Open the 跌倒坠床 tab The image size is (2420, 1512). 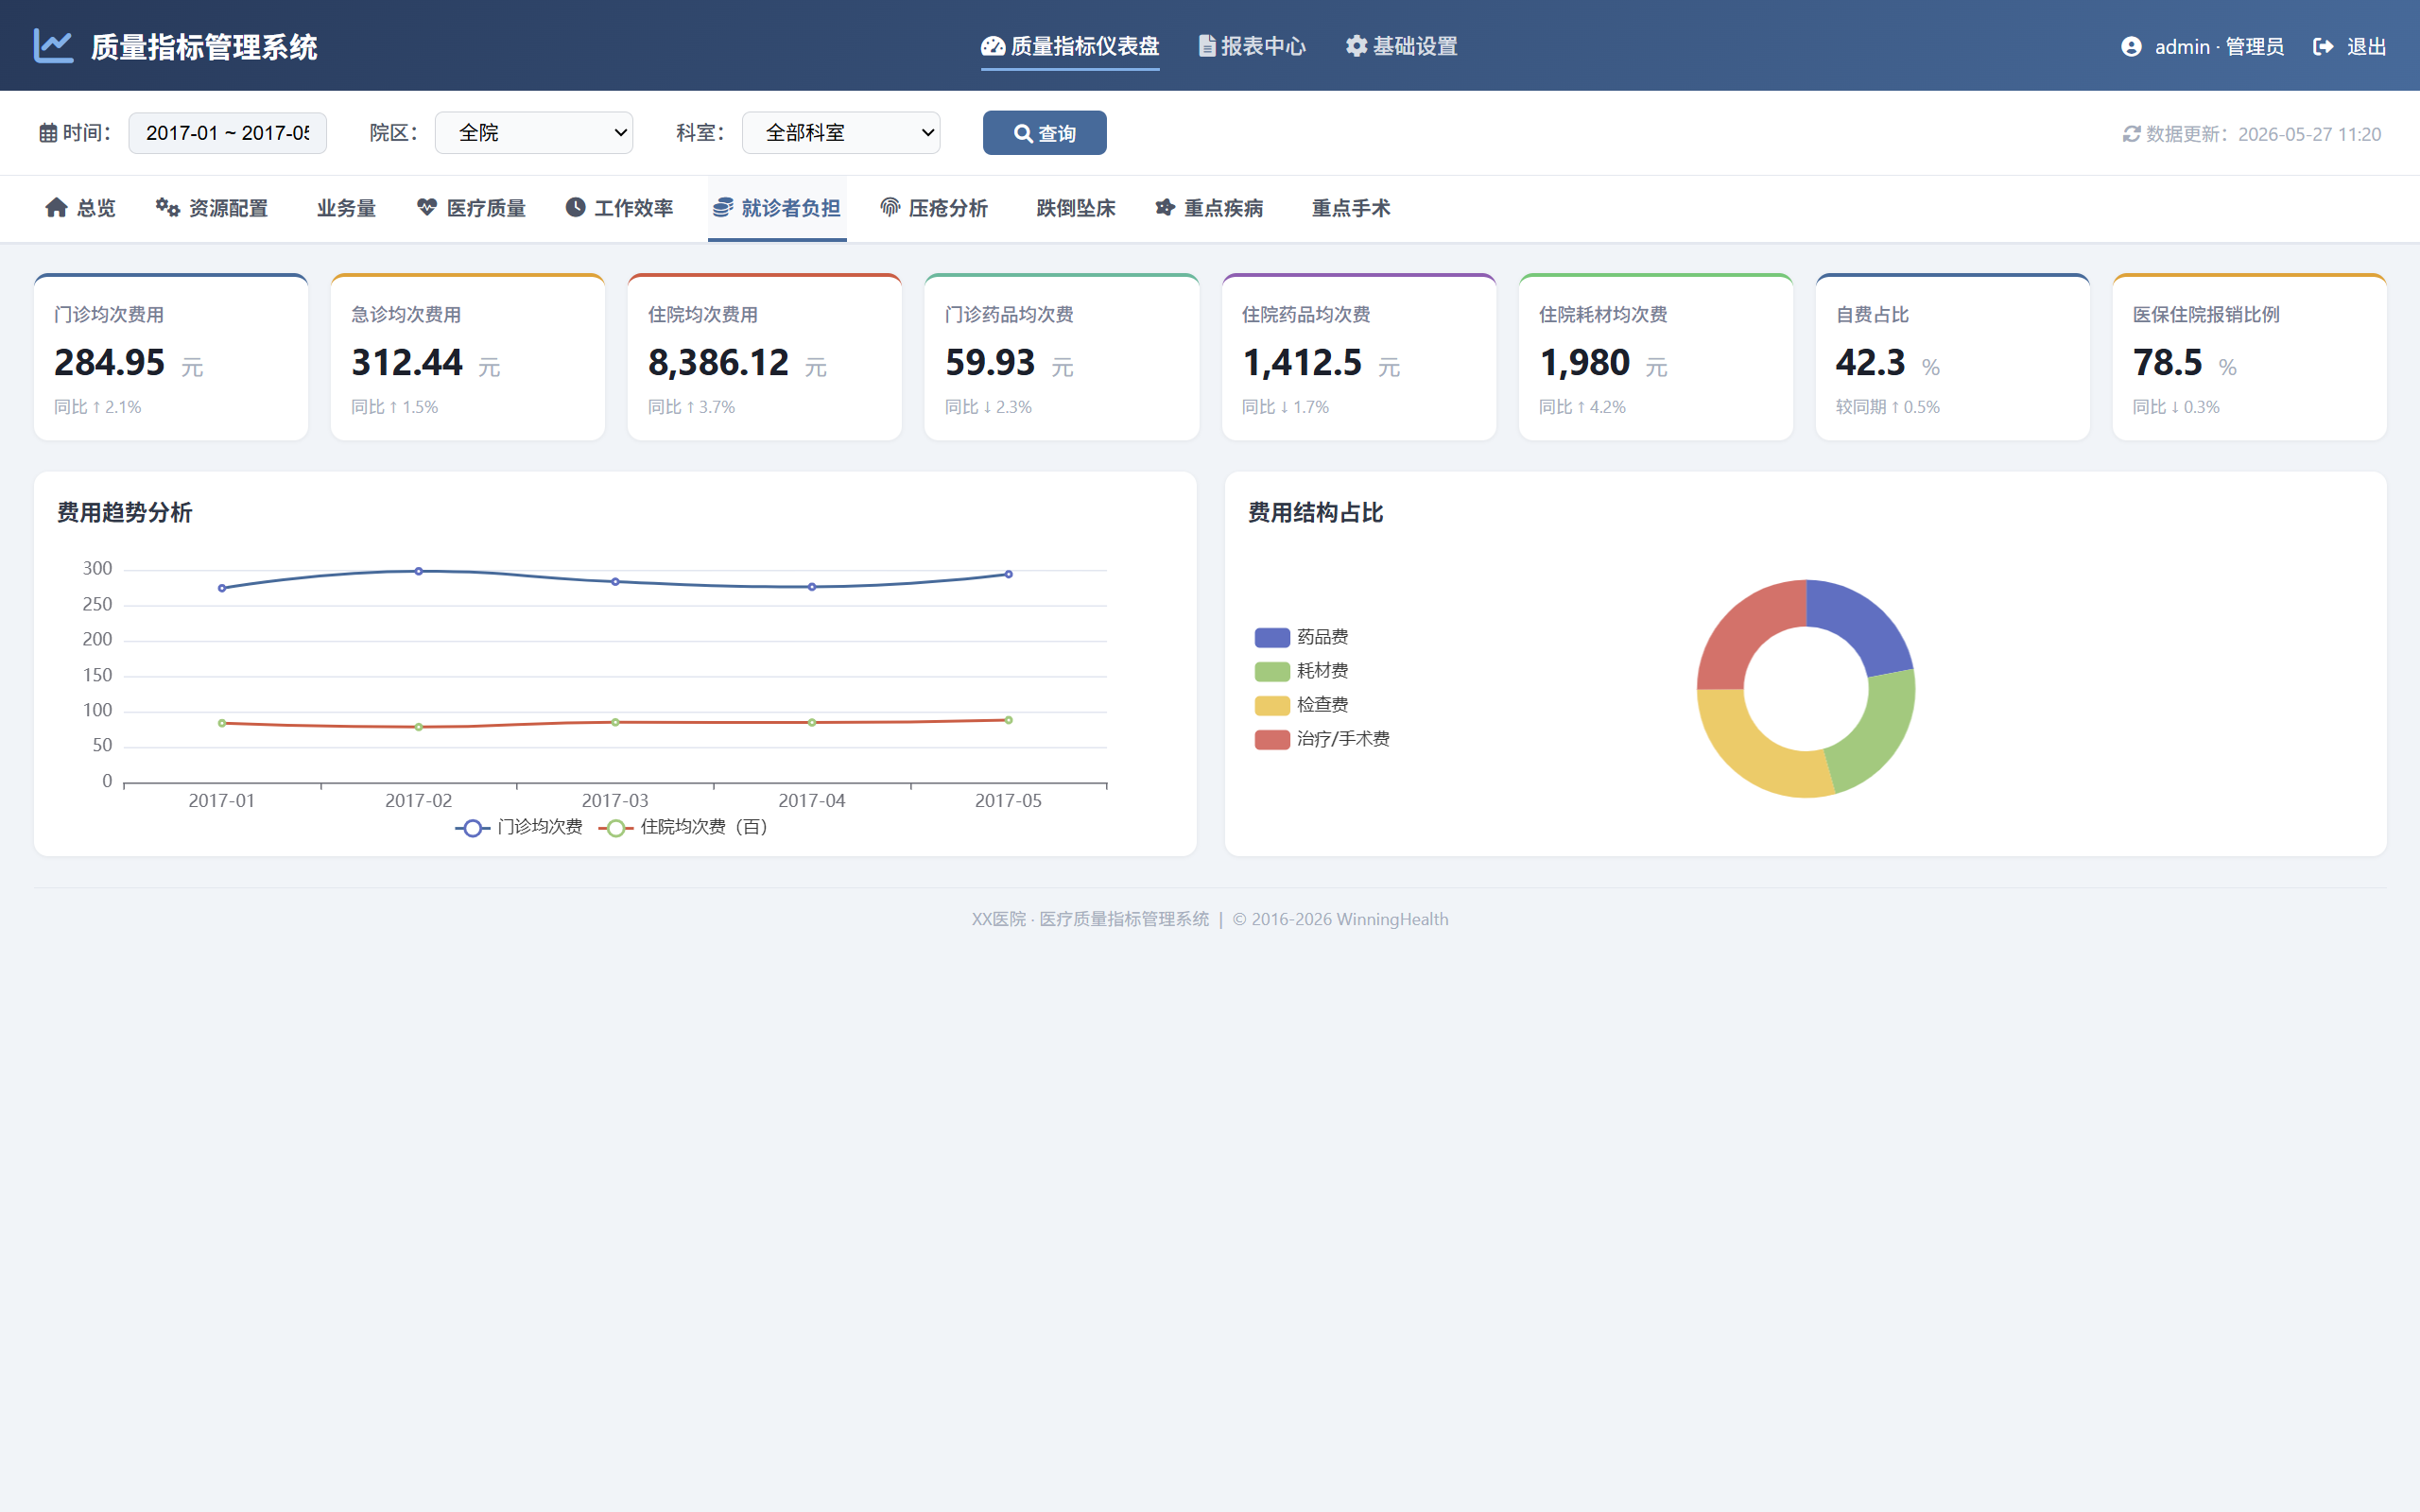(1075, 208)
